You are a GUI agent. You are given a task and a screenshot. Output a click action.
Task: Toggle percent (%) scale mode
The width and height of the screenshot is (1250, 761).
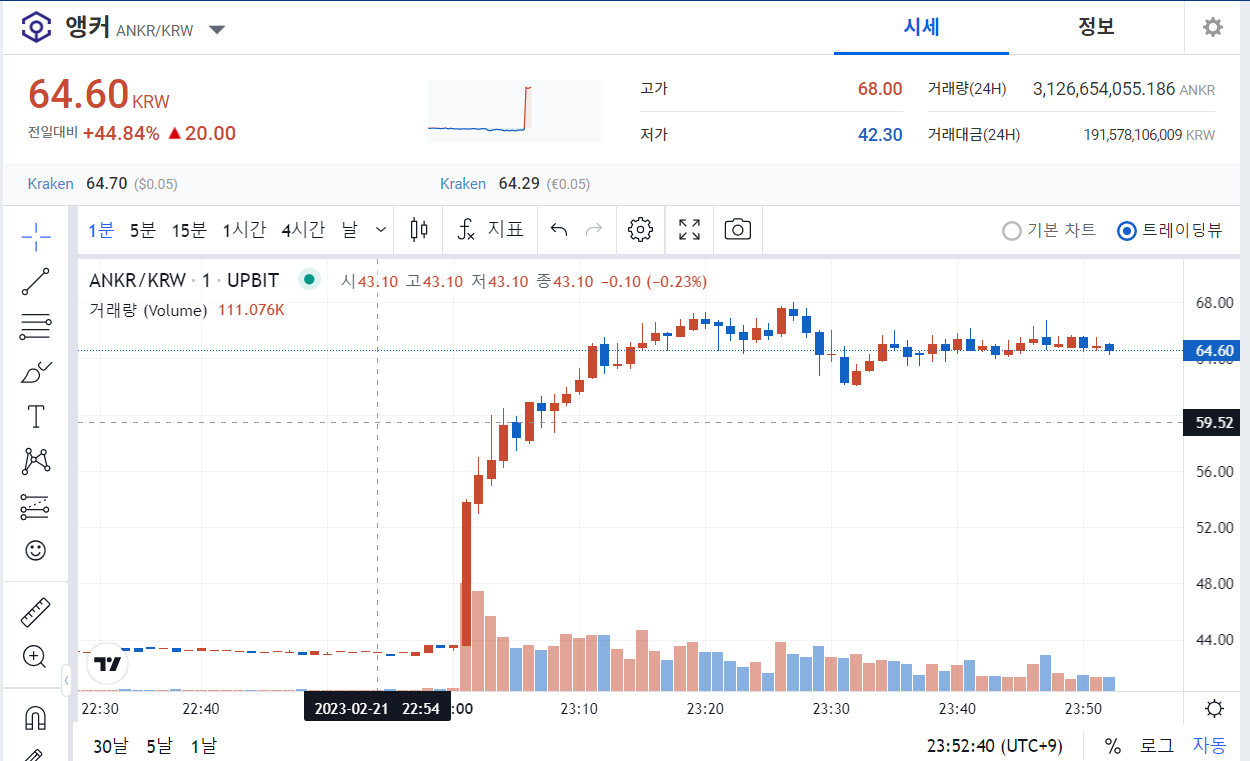click(x=1112, y=746)
